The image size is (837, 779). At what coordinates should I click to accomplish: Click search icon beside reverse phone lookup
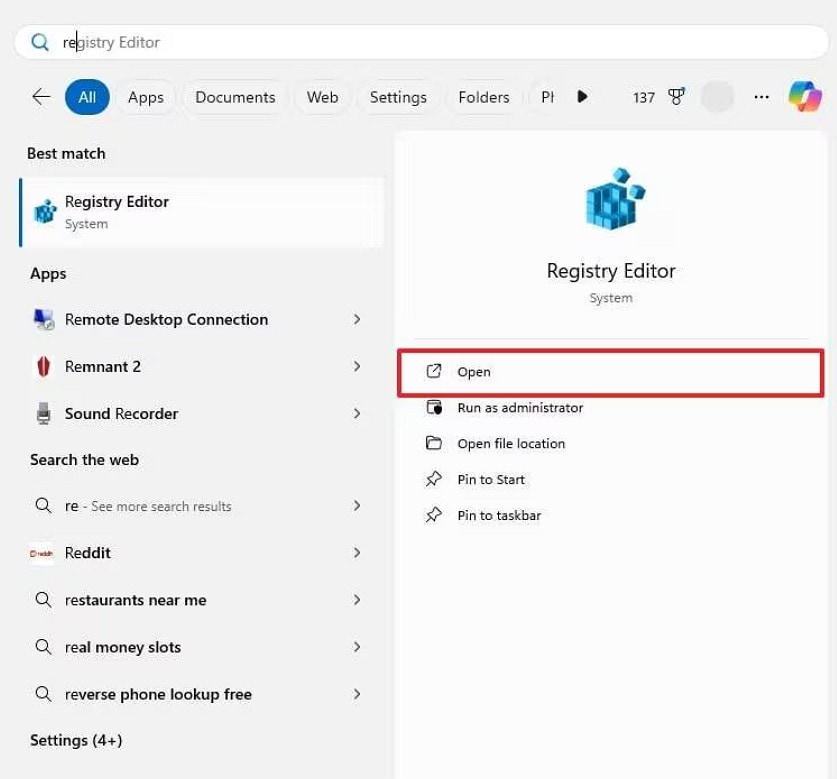coord(43,694)
